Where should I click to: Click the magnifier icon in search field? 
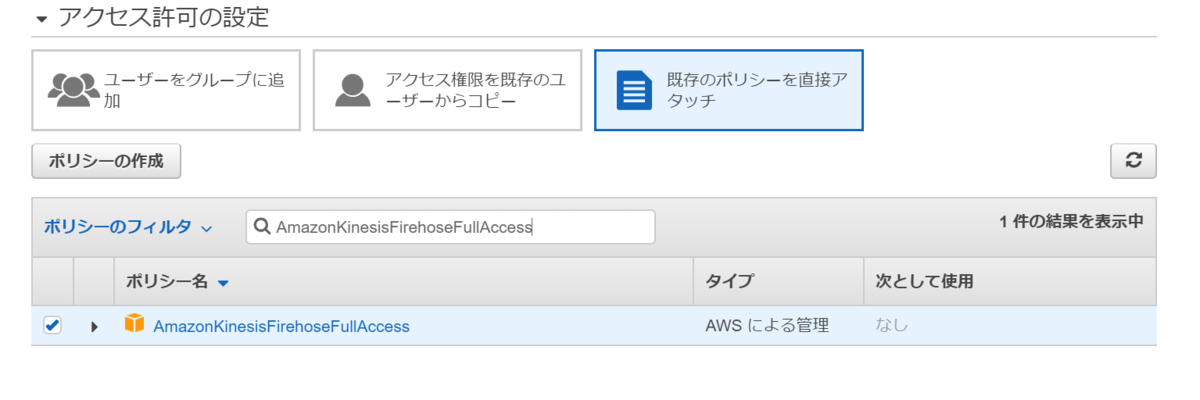(262, 227)
